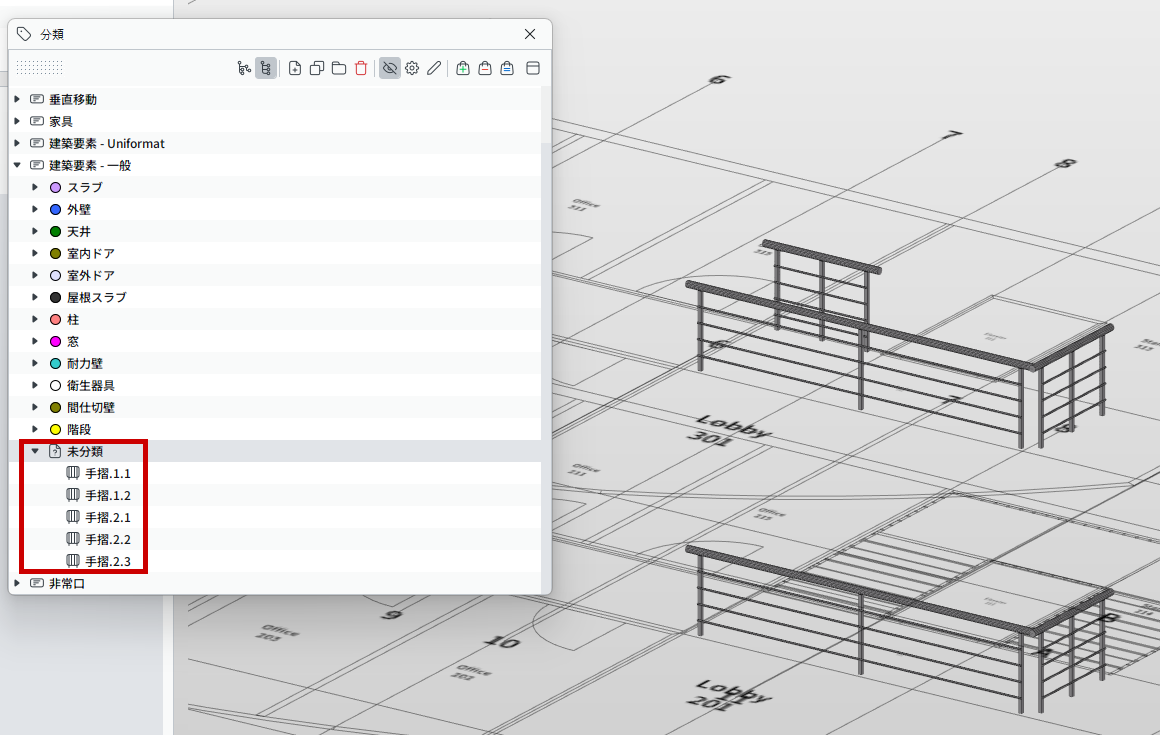Click the duplicate classification icon
1160x735 pixels.
pos(317,68)
